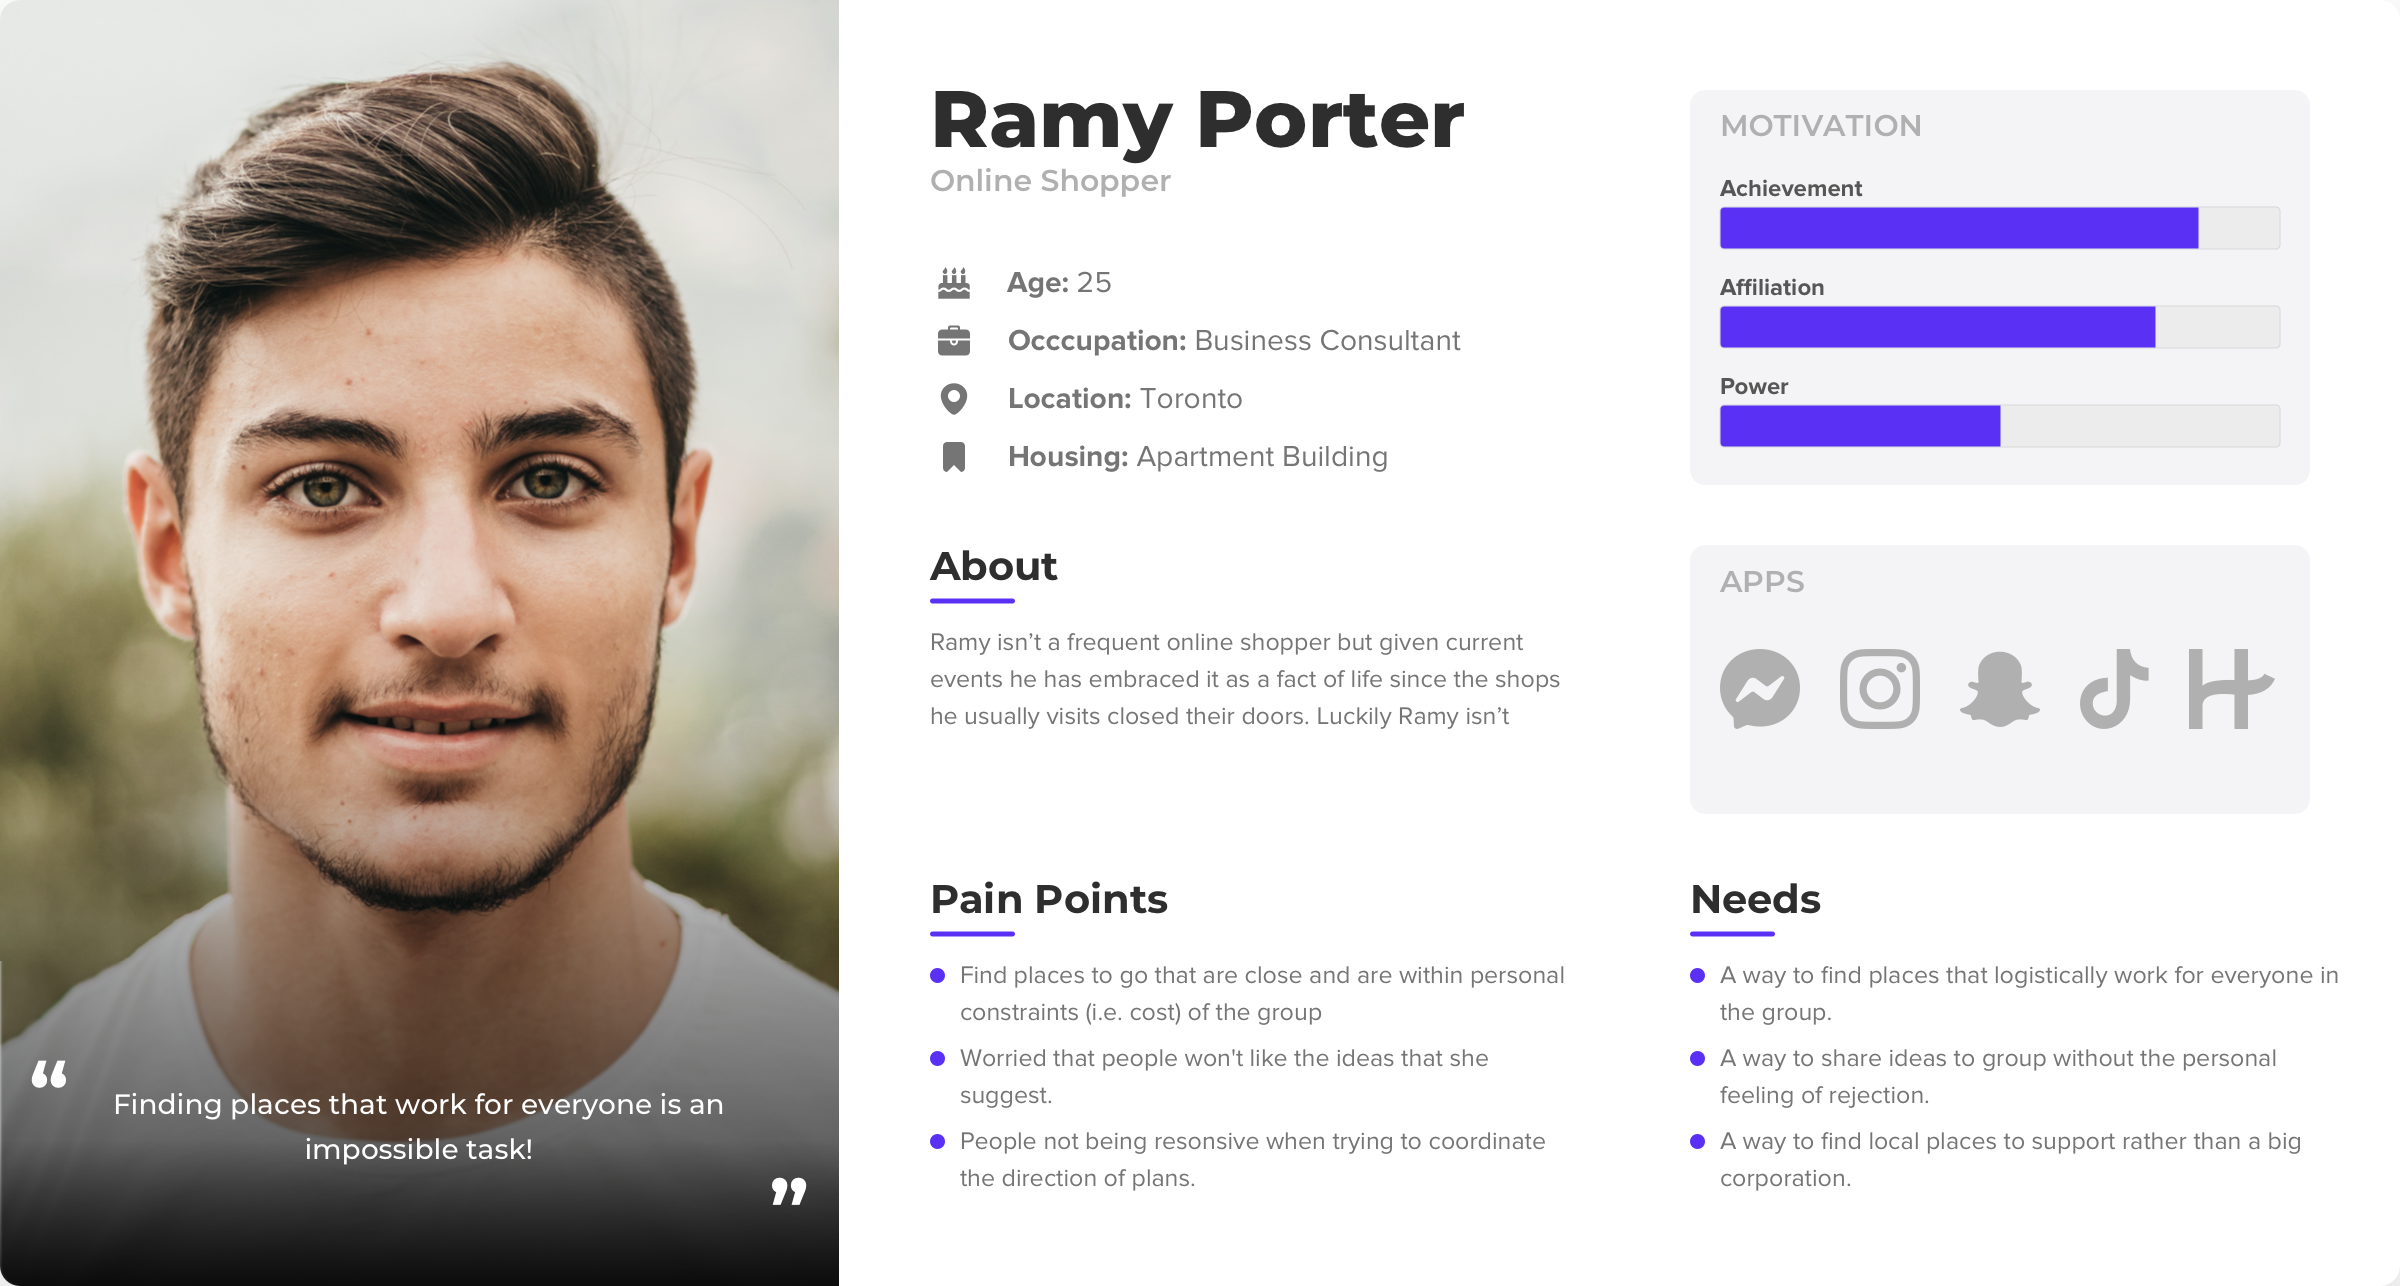This screenshot has width=2400, height=1286.
Task: Click the Power motivation bar
Action: [2000, 426]
